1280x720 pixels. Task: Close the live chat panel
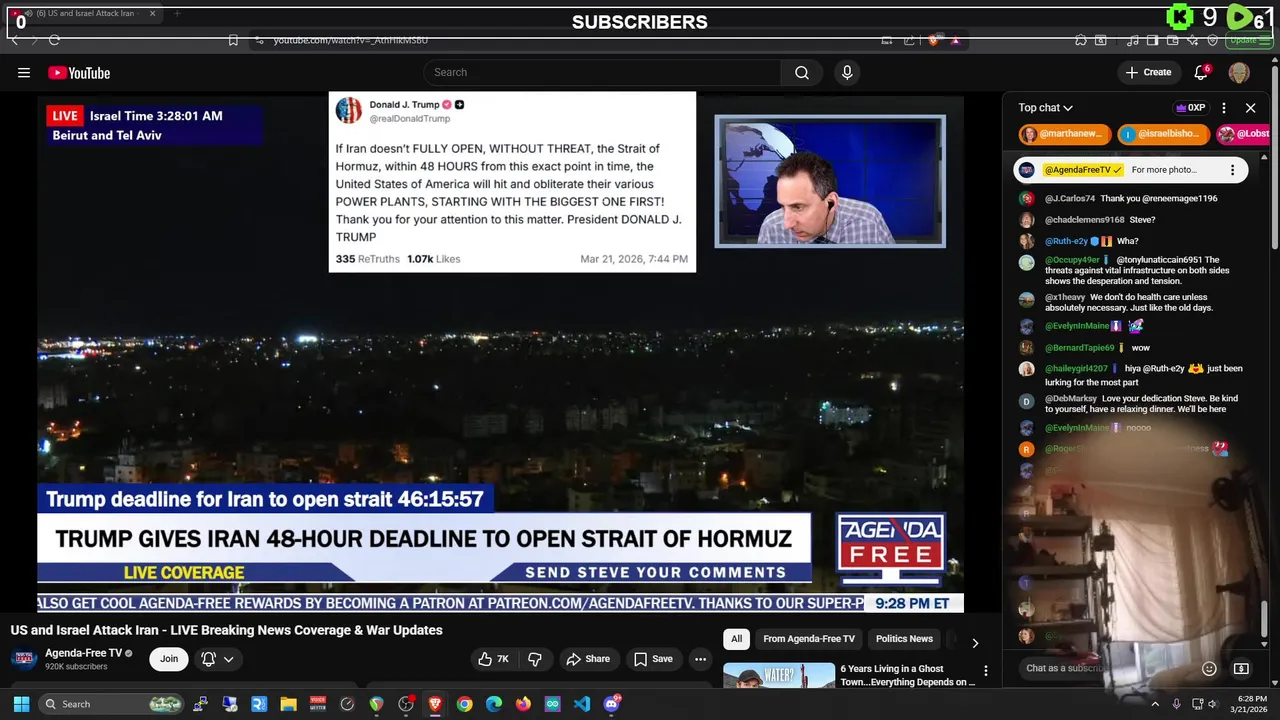[x=1250, y=108]
